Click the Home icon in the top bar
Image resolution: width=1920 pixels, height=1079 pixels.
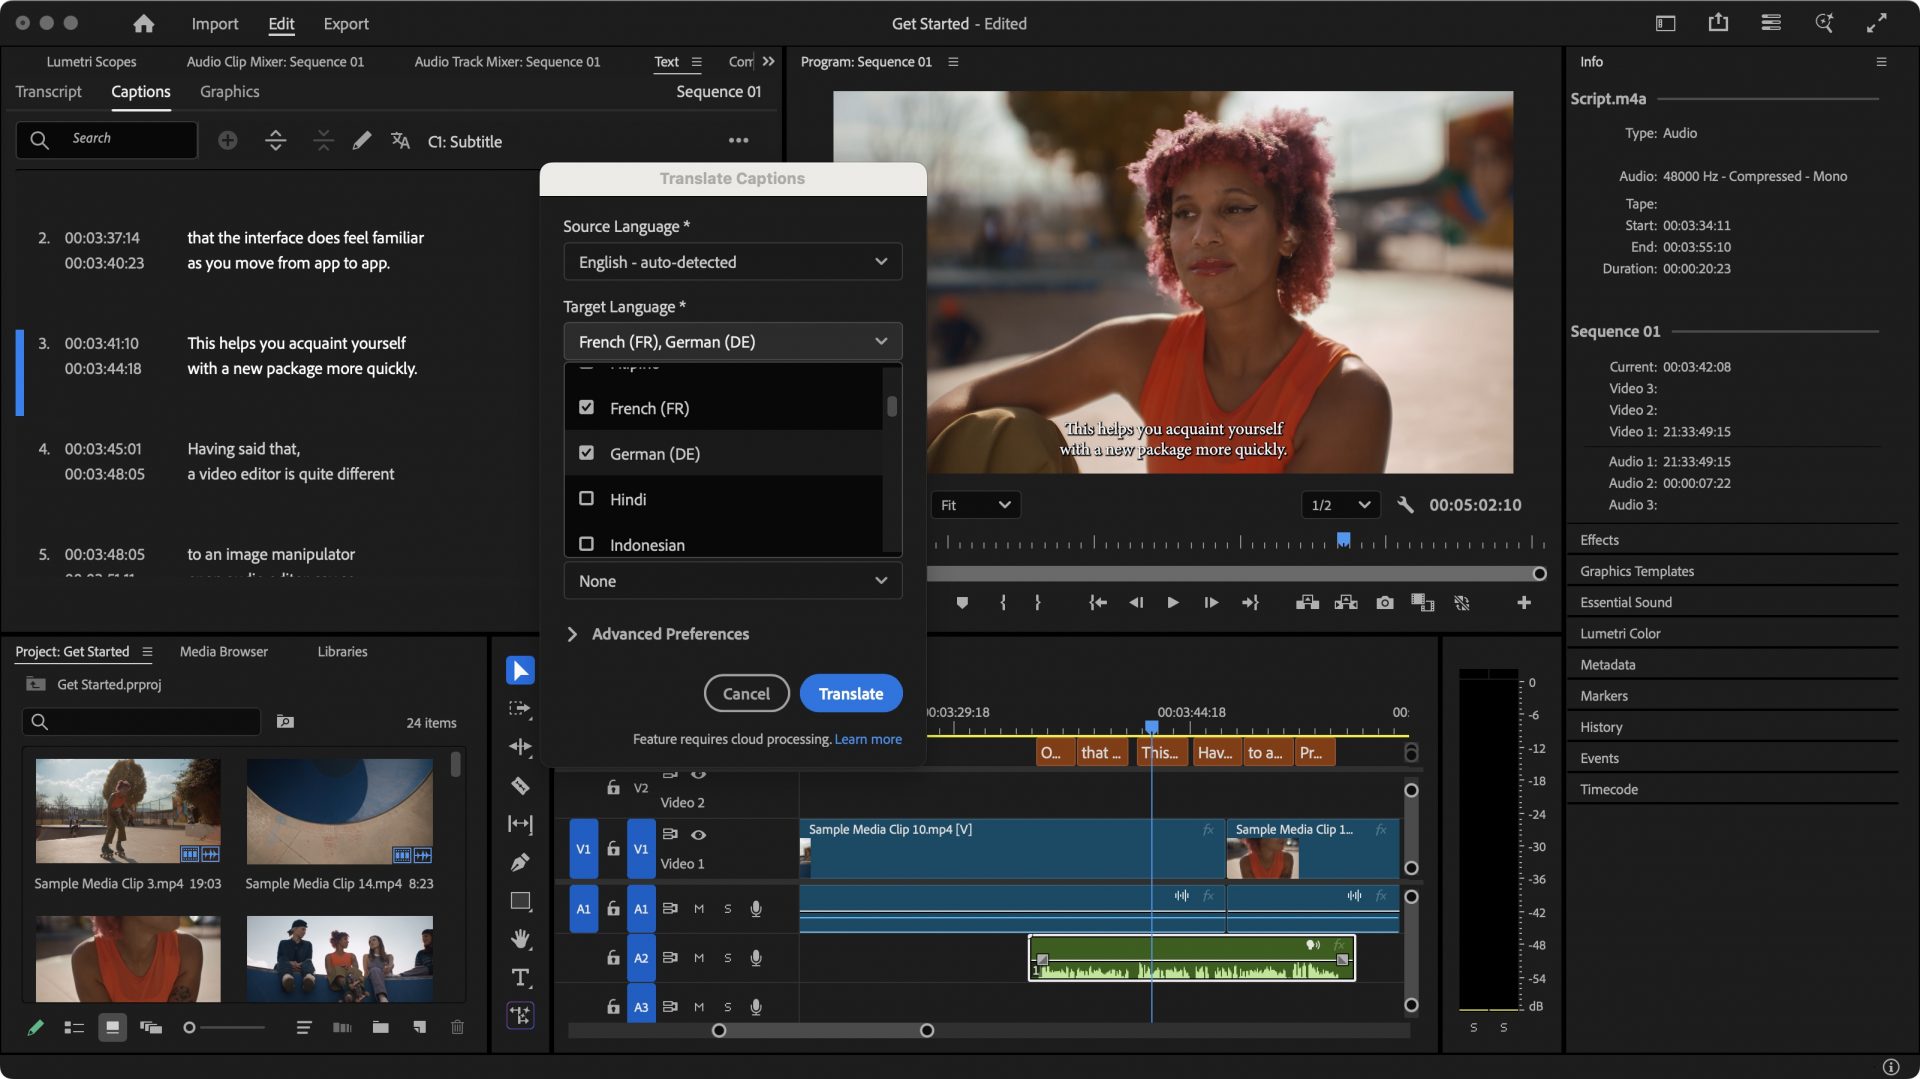[144, 23]
